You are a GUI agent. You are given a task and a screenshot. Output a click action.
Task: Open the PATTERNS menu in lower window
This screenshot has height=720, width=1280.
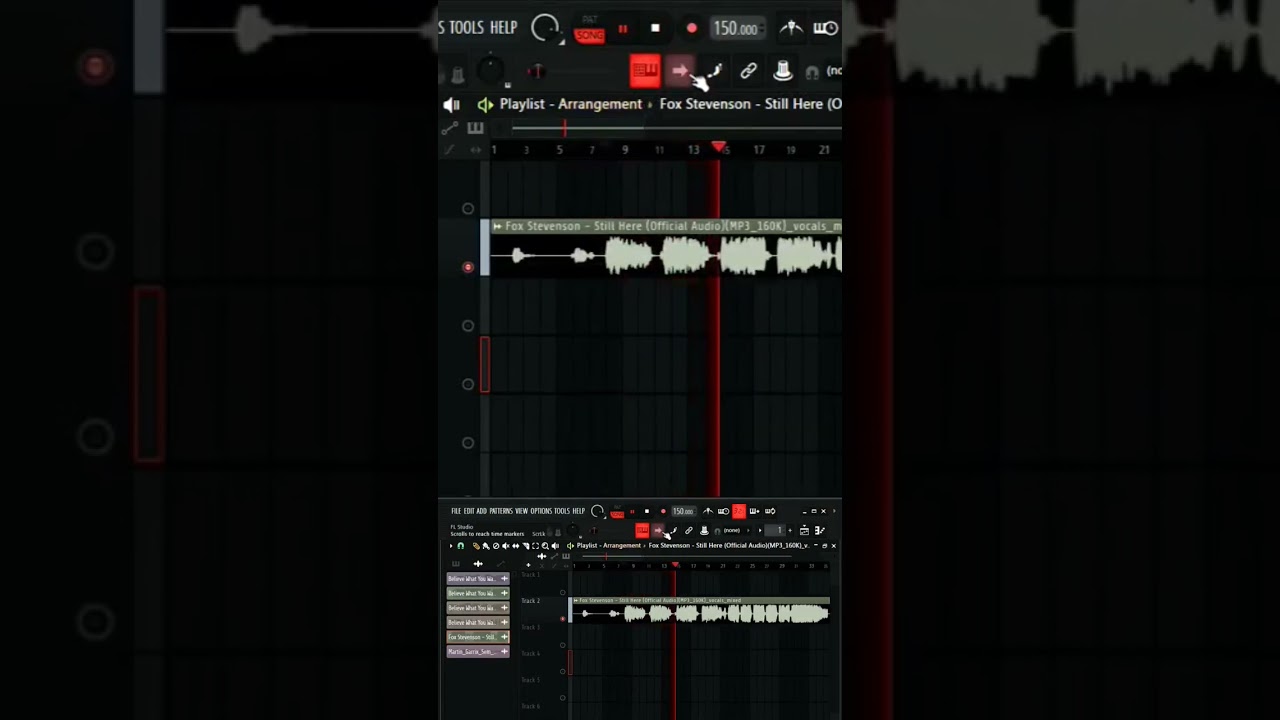click(x=501, y=511)
